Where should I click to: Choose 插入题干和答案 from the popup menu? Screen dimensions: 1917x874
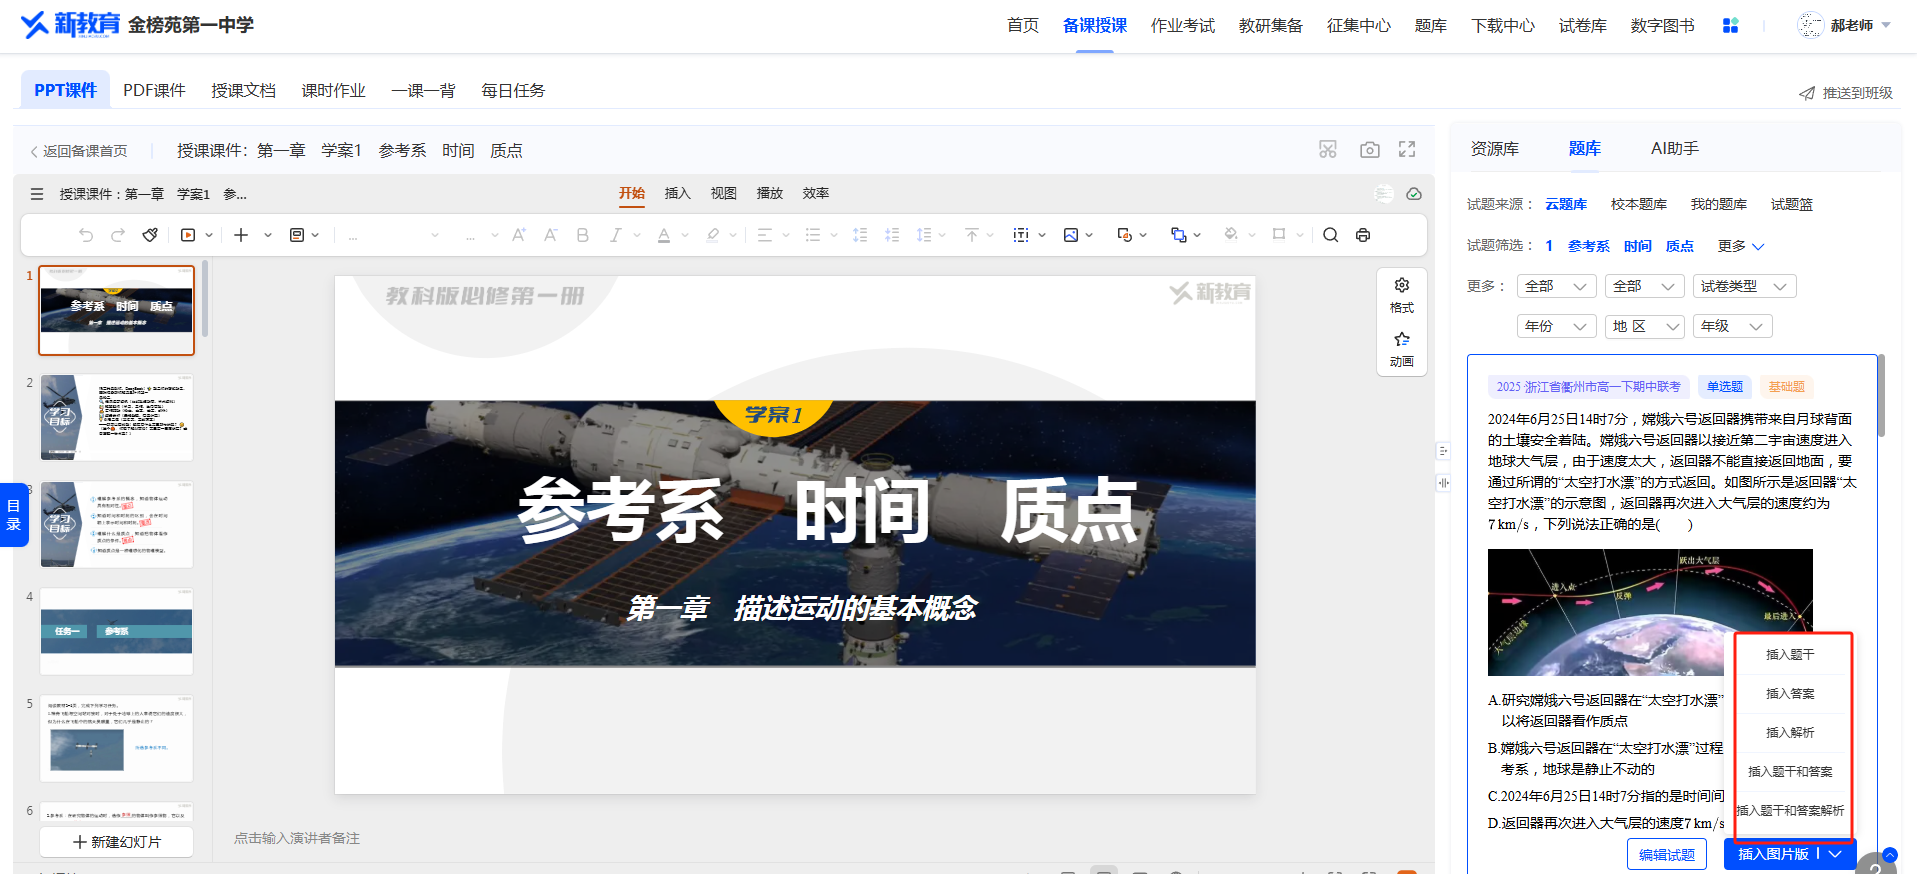click(x=1790, y=771)
